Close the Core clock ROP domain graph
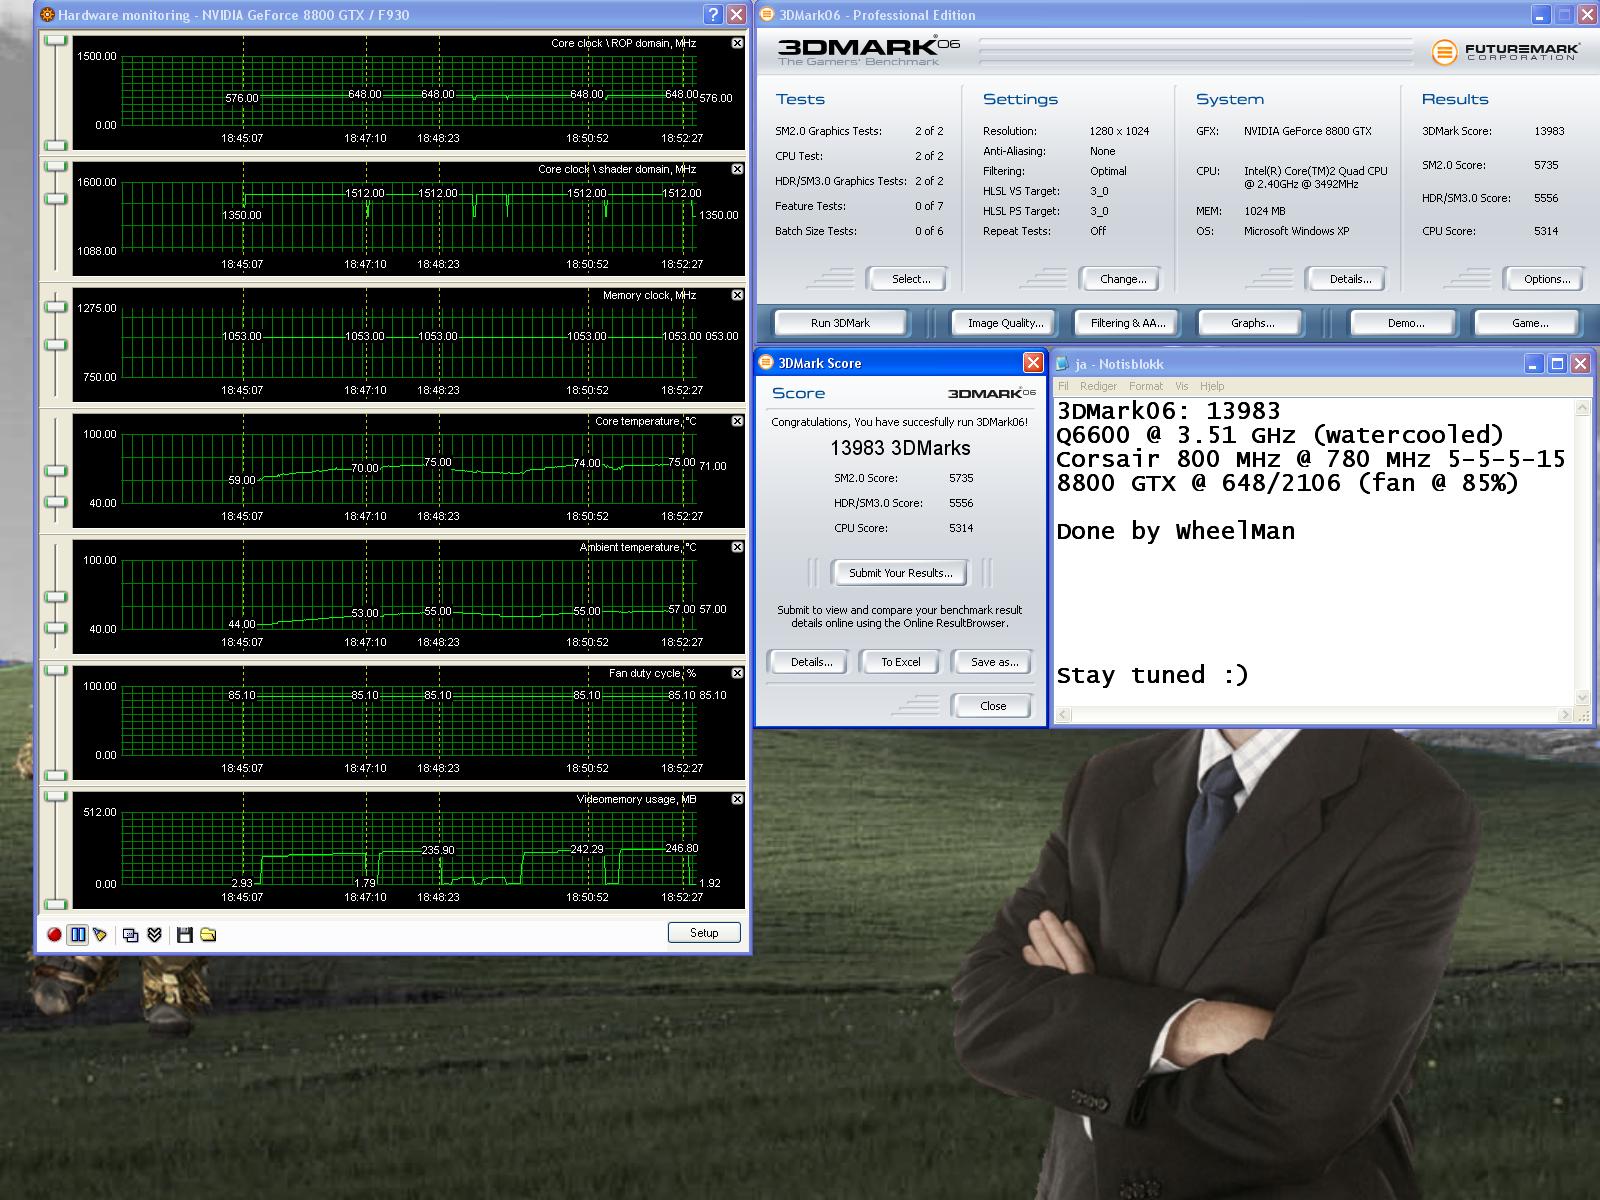 point(737,43)
